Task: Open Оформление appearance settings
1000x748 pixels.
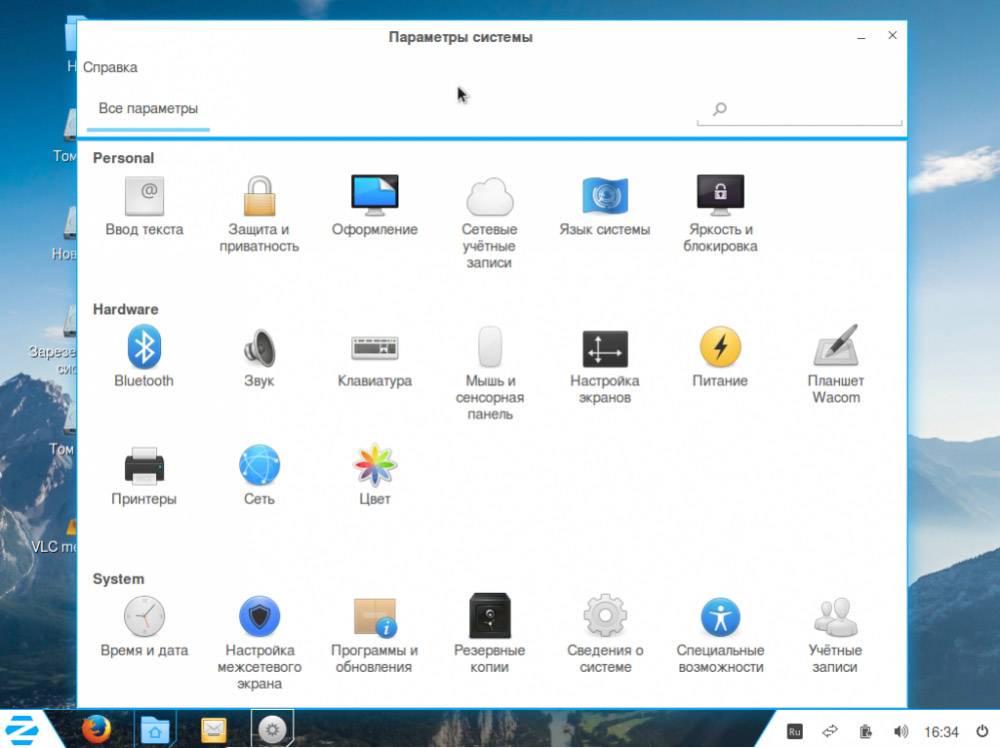Action: 374,198
